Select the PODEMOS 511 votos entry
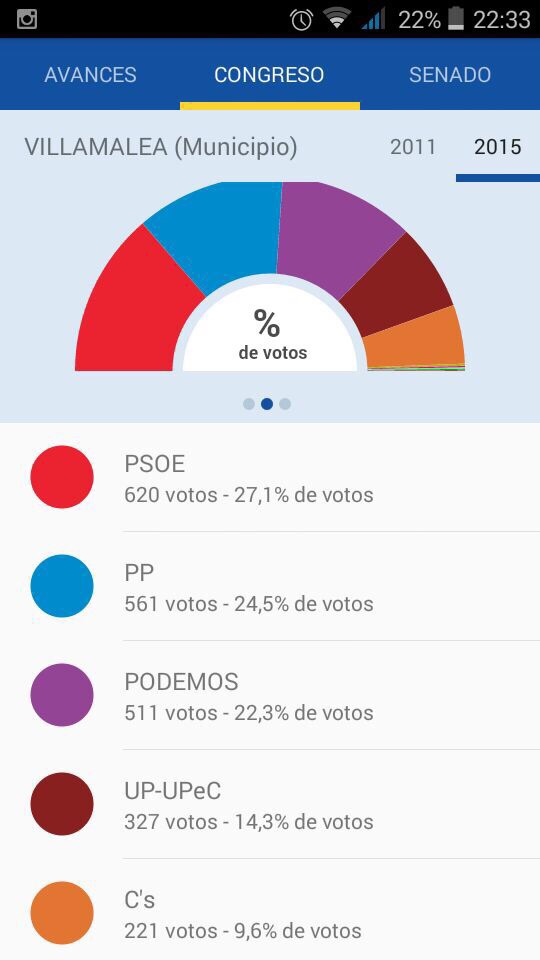 click(270, 695)
